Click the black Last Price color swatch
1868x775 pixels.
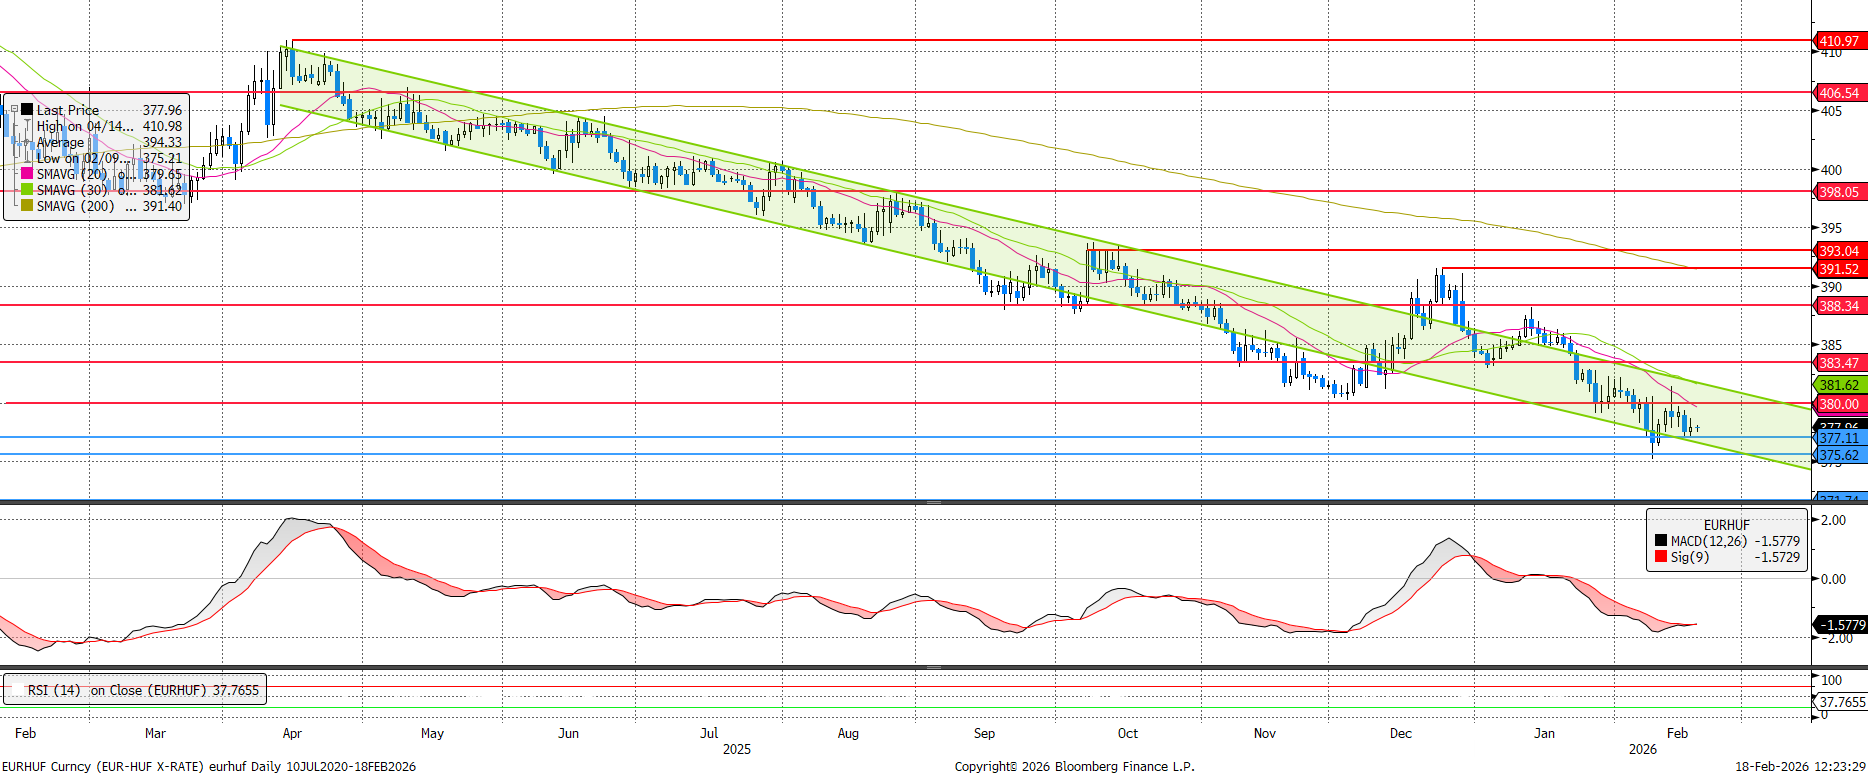(x=27, y=110)
